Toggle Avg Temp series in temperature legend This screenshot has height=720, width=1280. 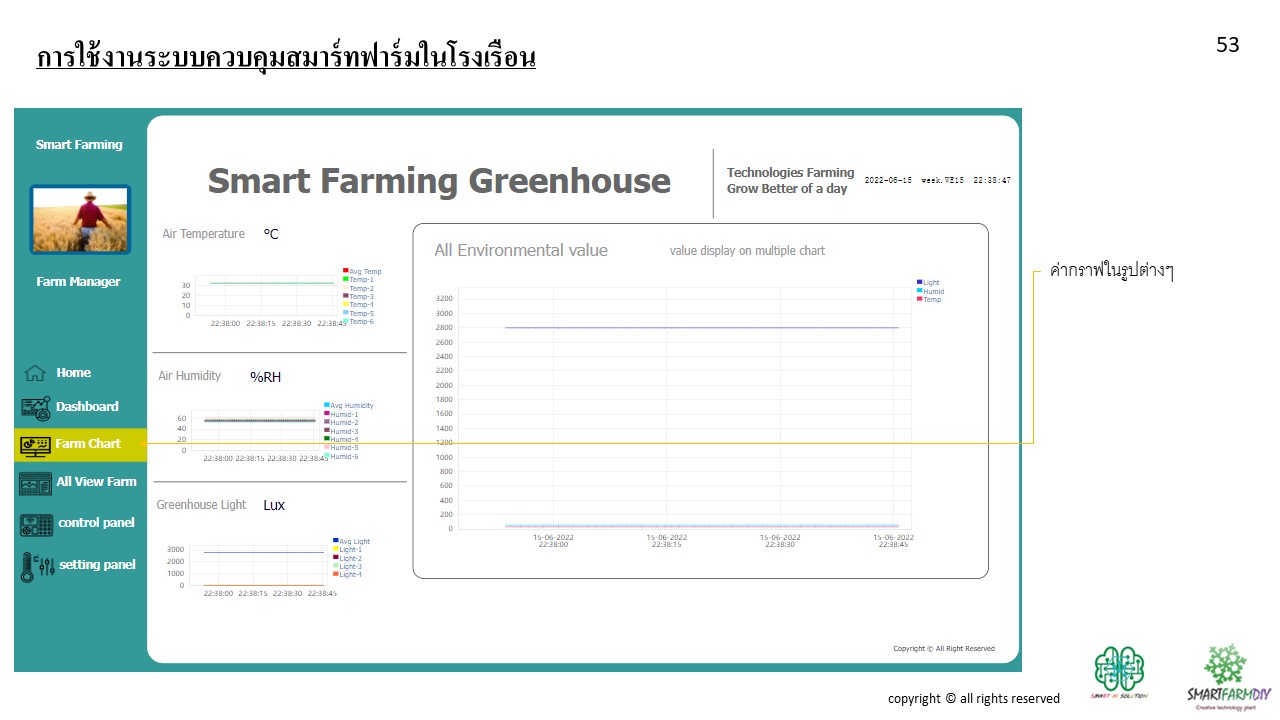pos(362,271)
